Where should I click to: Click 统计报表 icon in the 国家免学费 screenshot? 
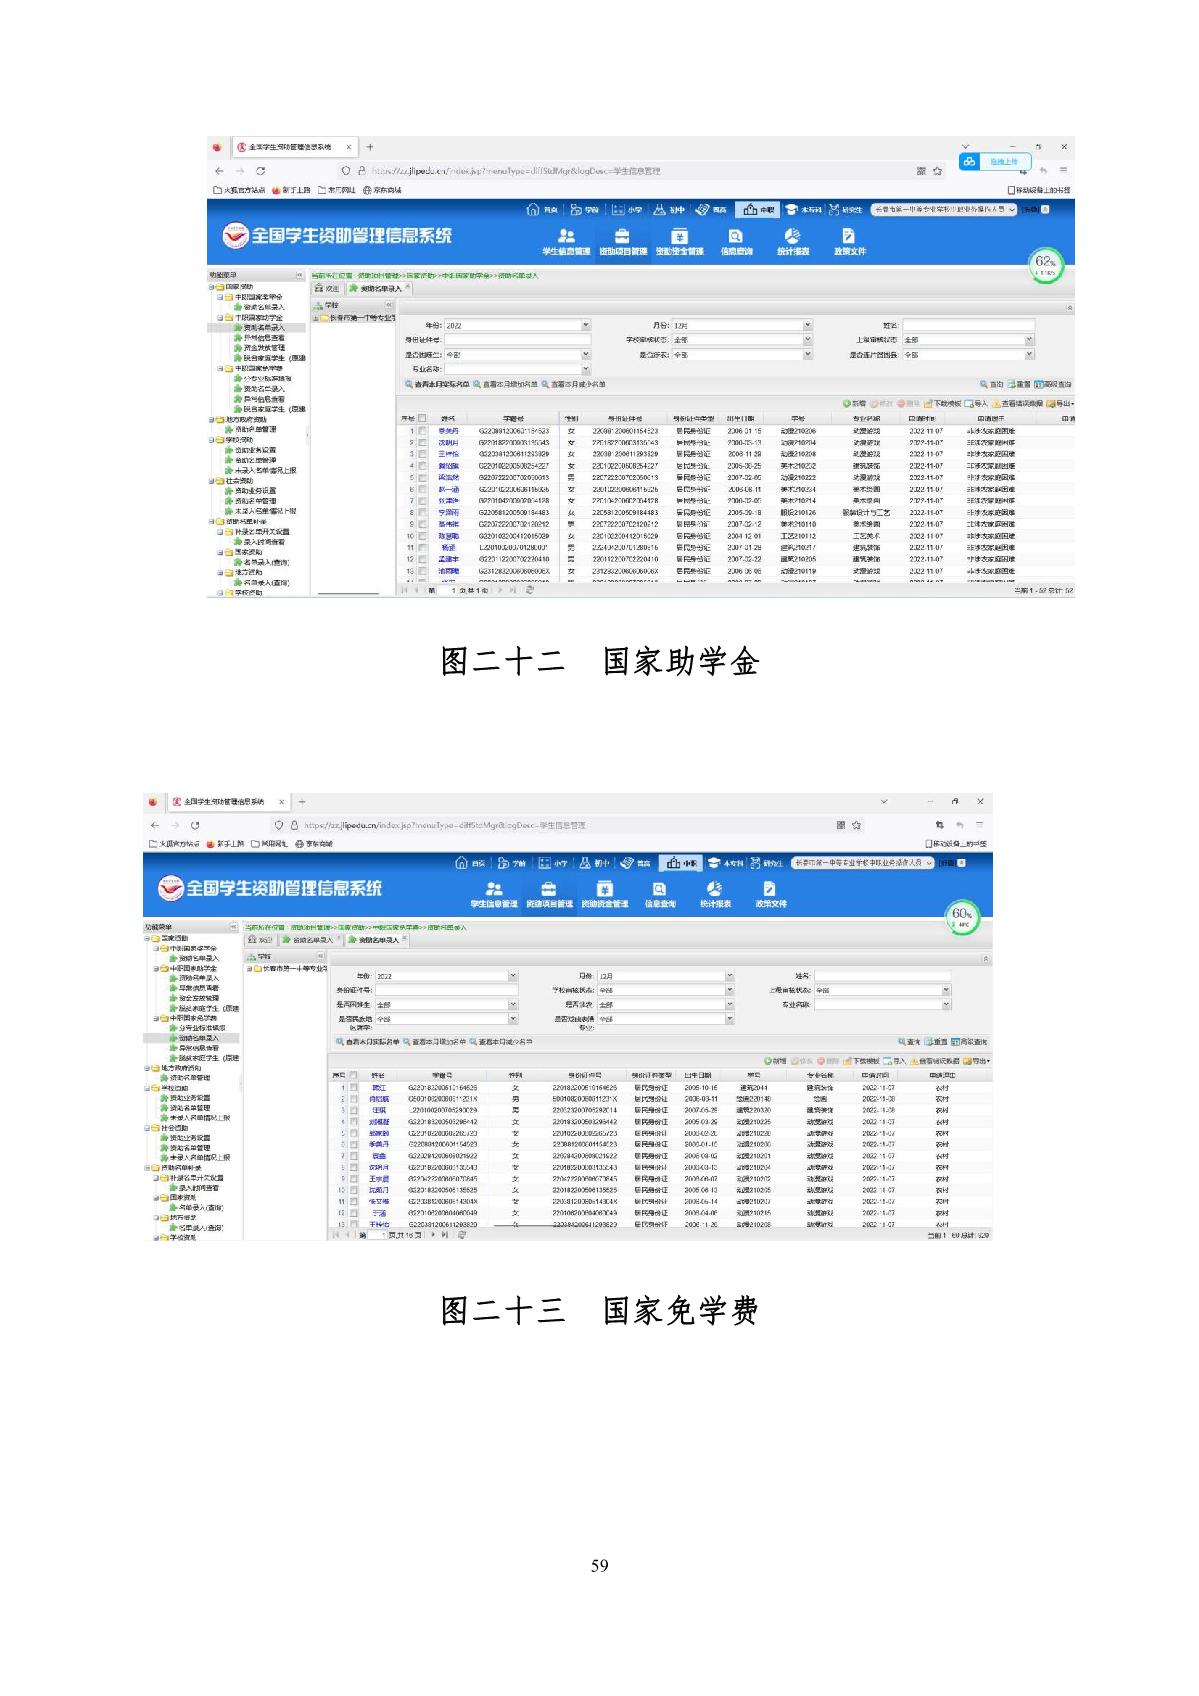tap(714, 893)
